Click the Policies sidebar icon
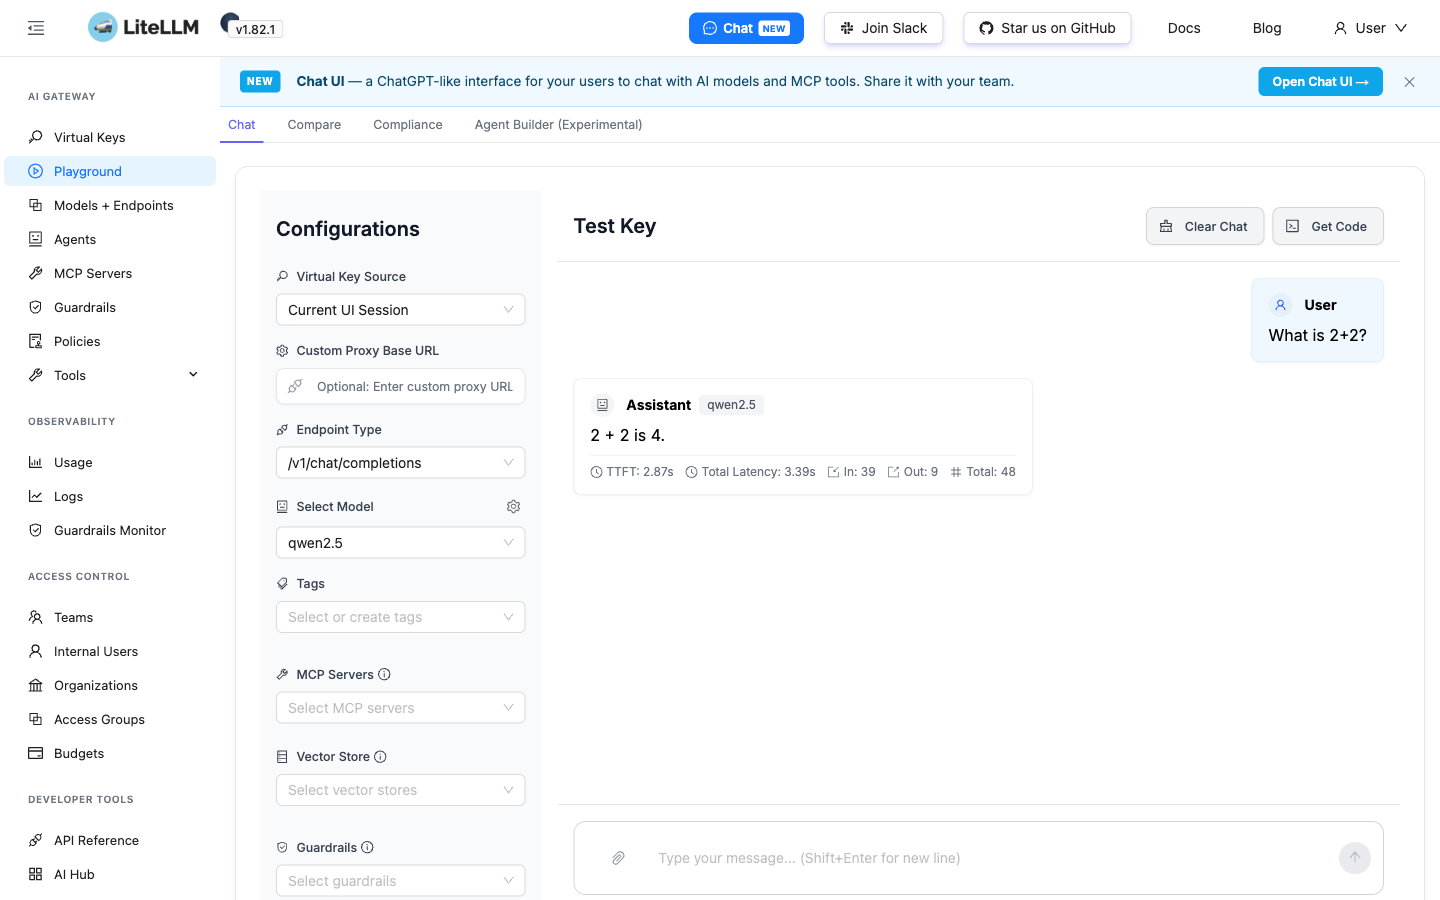The width and height of the screenshot is (1440, 900). click(x=36, y=341)
